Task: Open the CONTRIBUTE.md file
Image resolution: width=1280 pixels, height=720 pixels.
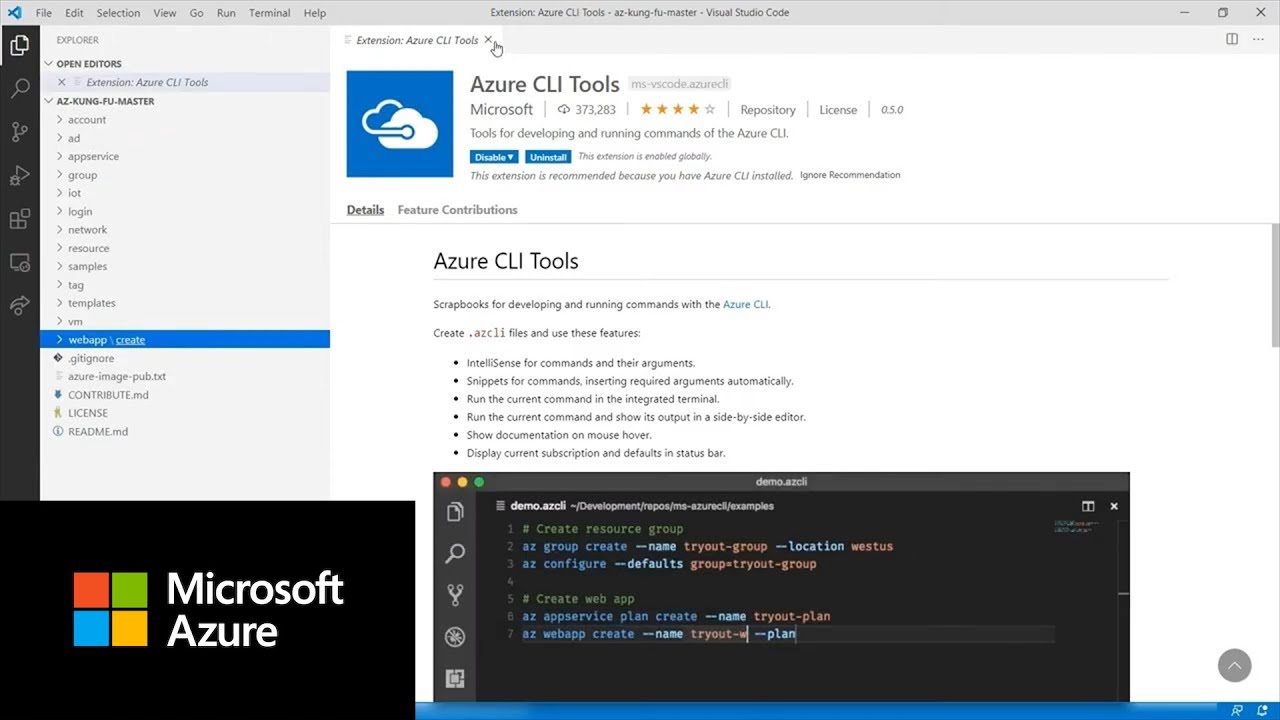Action: coord(185,394)
